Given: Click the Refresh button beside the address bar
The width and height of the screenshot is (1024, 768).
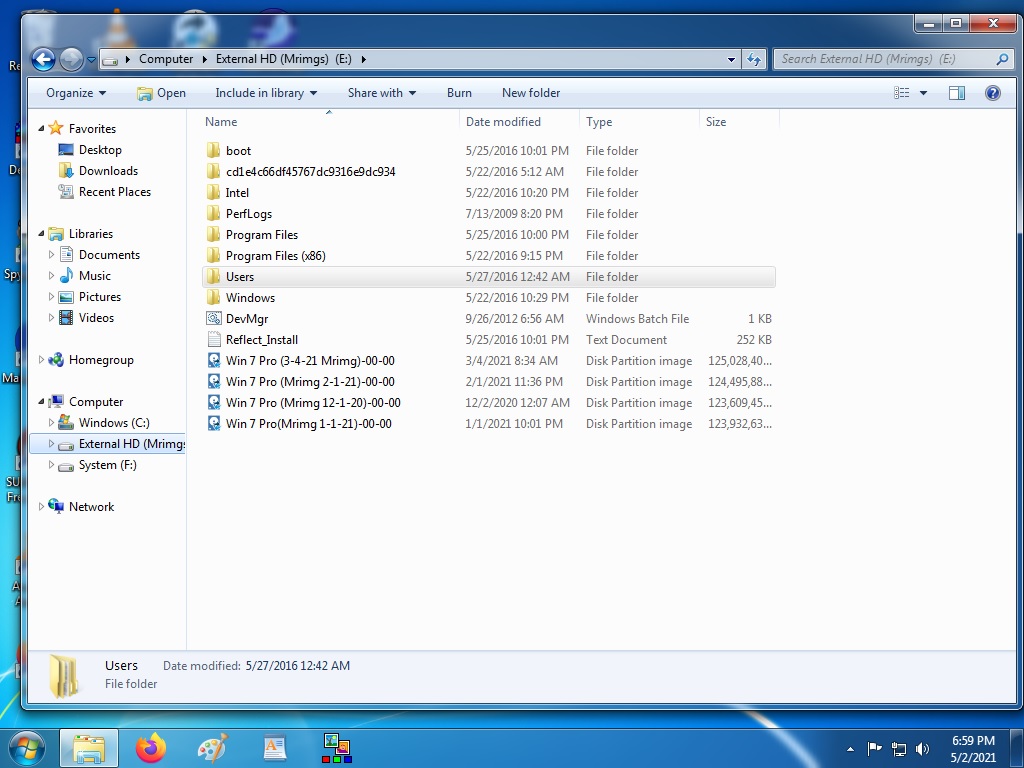Looking at the screenshot, I should 754,59.
